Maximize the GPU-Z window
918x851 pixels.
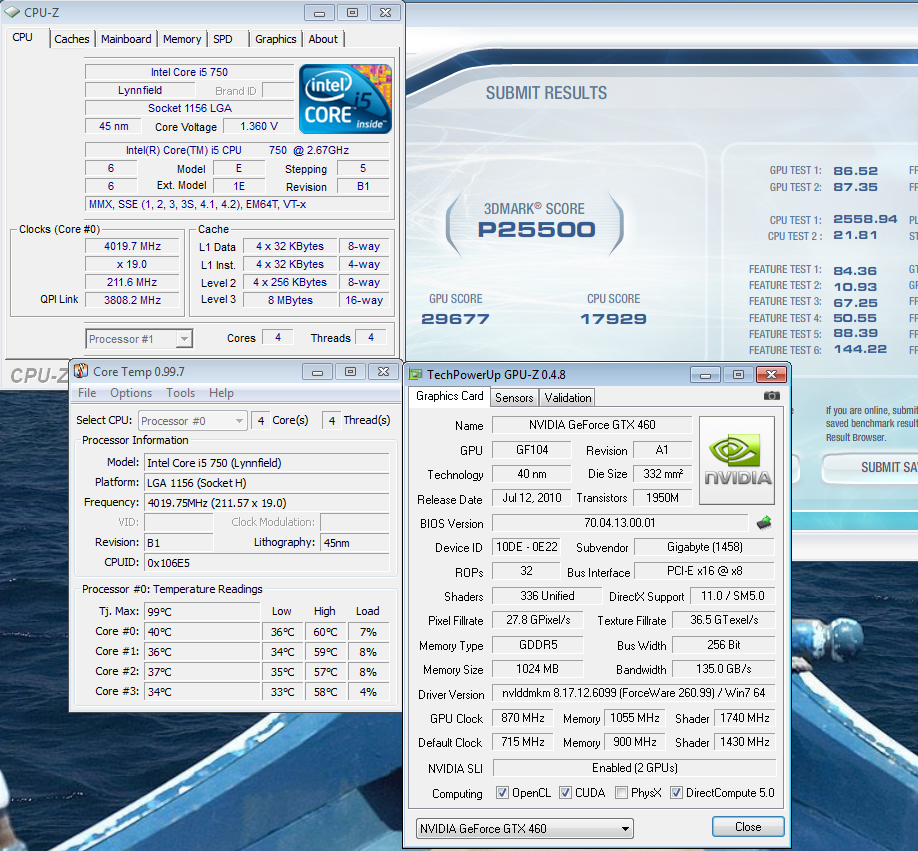(x=738, y=375)
